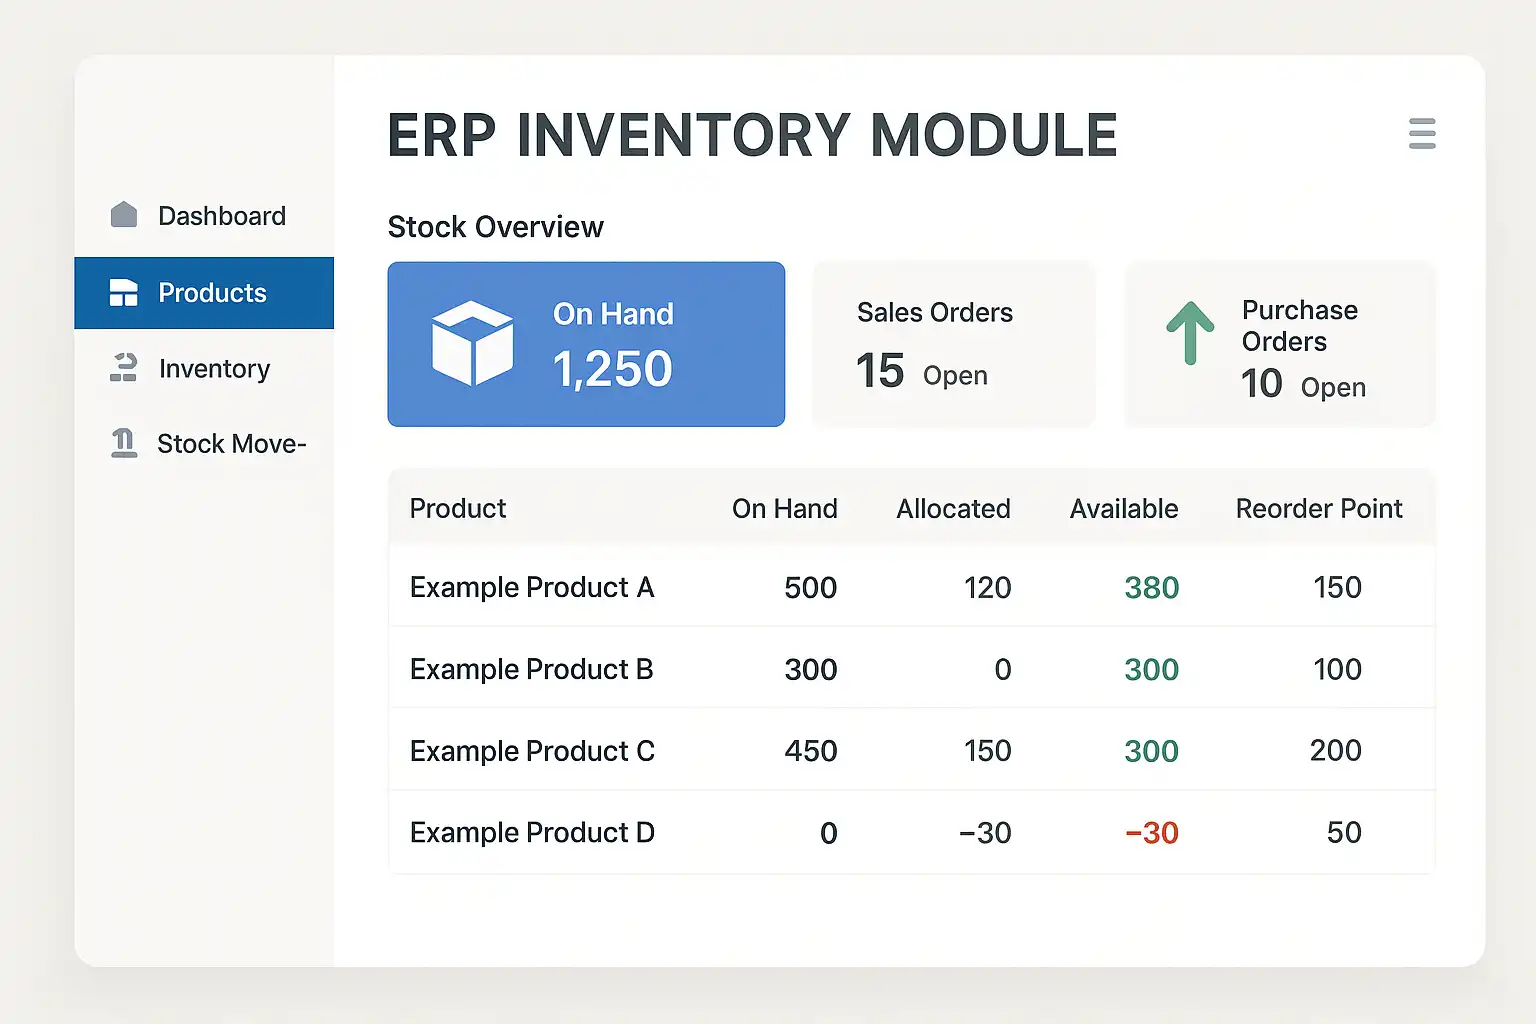1536x1024 pixels.
Task: Click Allocated value −30 for Product D
Action: tap(985, 833)
